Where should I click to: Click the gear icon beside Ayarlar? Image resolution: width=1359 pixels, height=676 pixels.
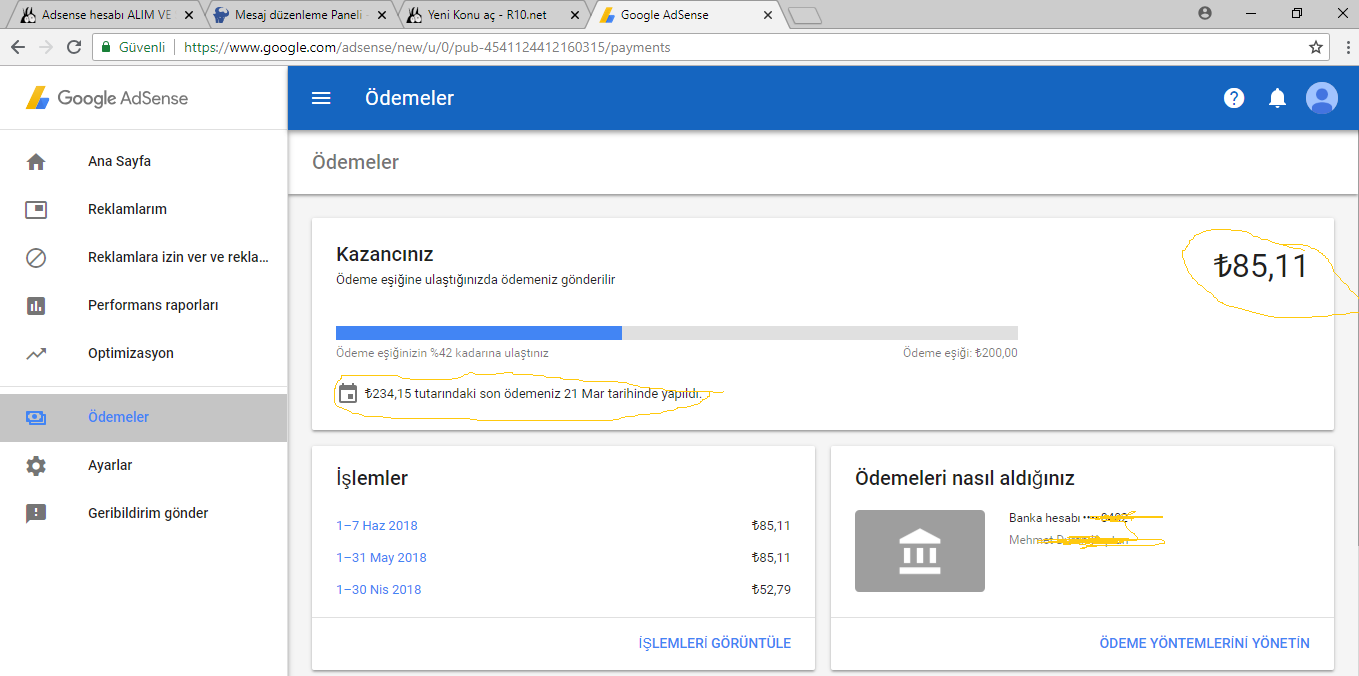click(36, 465)
